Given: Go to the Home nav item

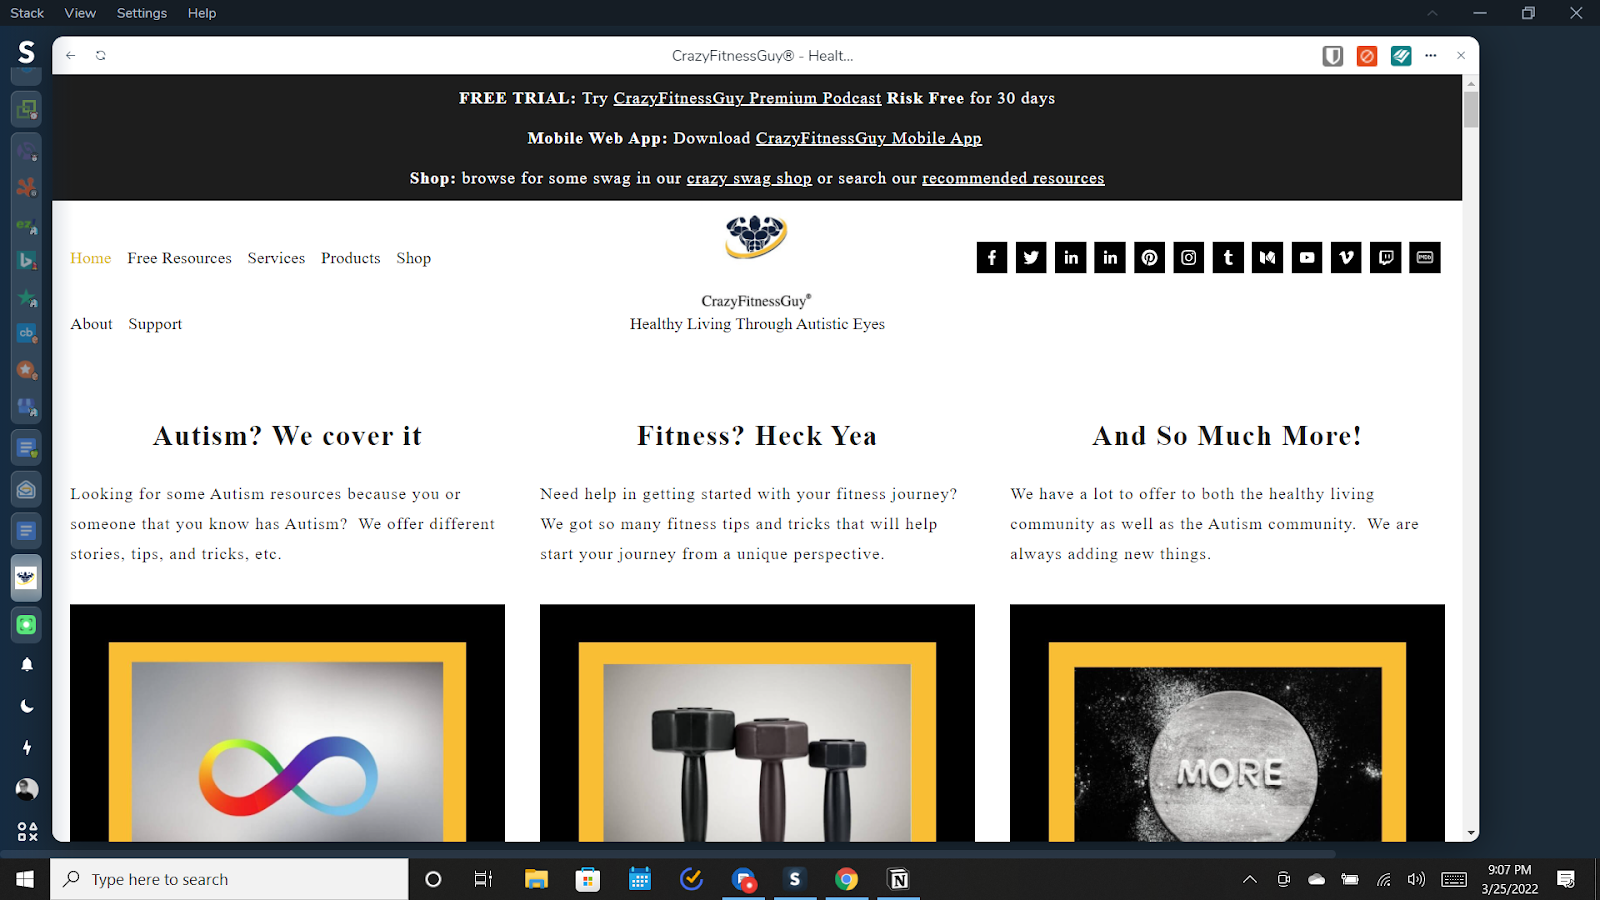Looking at the screenshot, I should [91, 258].
